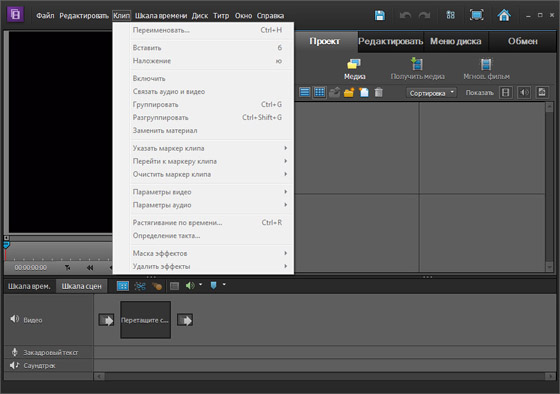The image size is (560, 394).
Task: Expand Маска эффектов submenu
Action: point(204,254)
